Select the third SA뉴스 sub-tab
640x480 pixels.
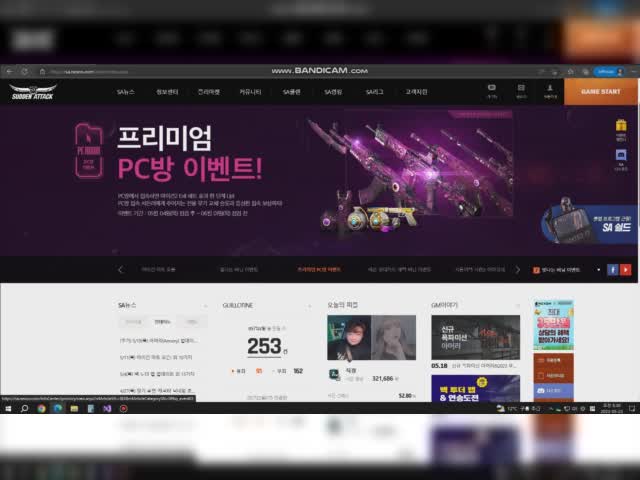[x=192, y=322]
